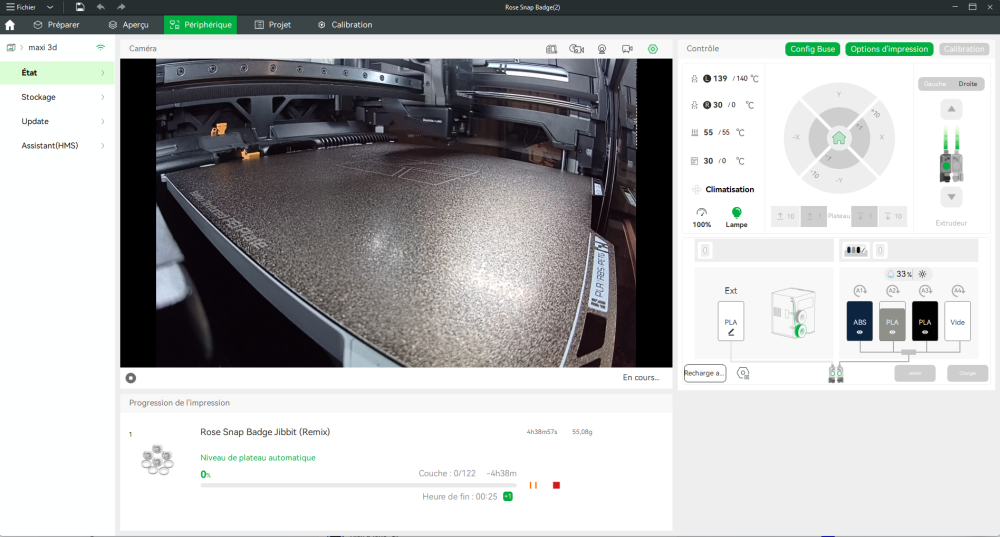Stop the print with red square icon
The image size is (1000, 537).
(x=556, y=485)
